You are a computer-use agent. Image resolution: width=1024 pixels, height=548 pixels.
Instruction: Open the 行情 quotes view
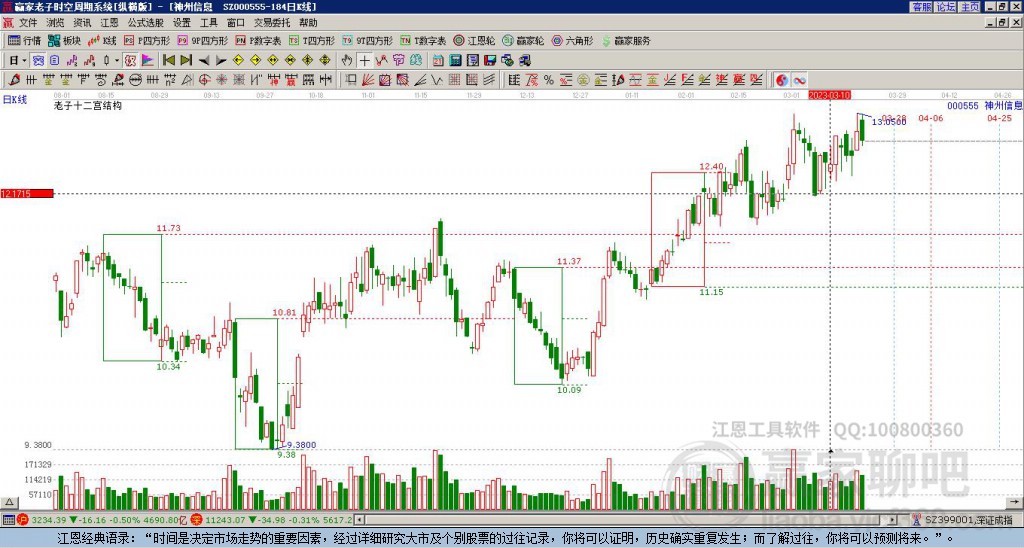pyautogui.click(x=24, y=40)
